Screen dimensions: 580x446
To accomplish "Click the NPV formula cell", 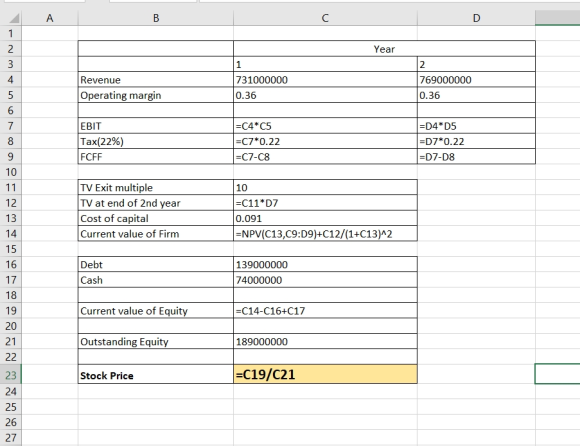I will pos(325,234).
